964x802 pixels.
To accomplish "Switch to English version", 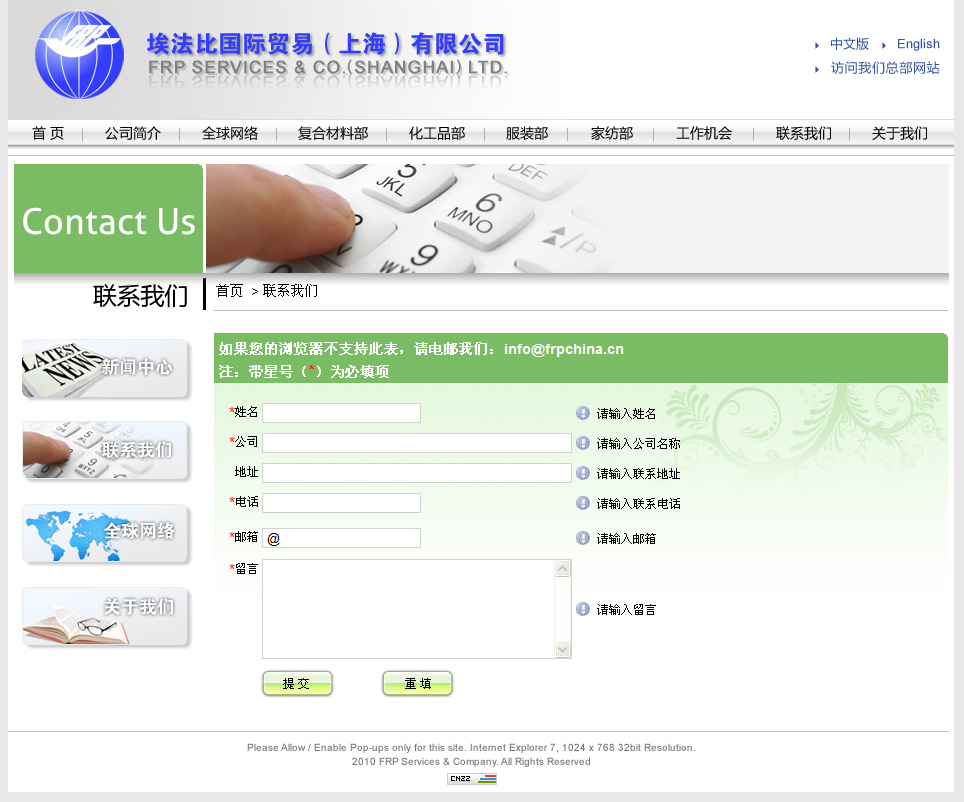I will point(918,44).
